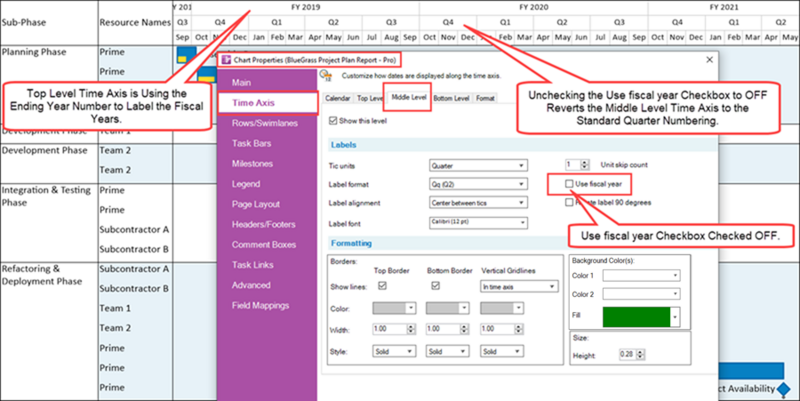800x401 pixels.
Task: Open the Top Border color picker
Action: click(394, 308)
